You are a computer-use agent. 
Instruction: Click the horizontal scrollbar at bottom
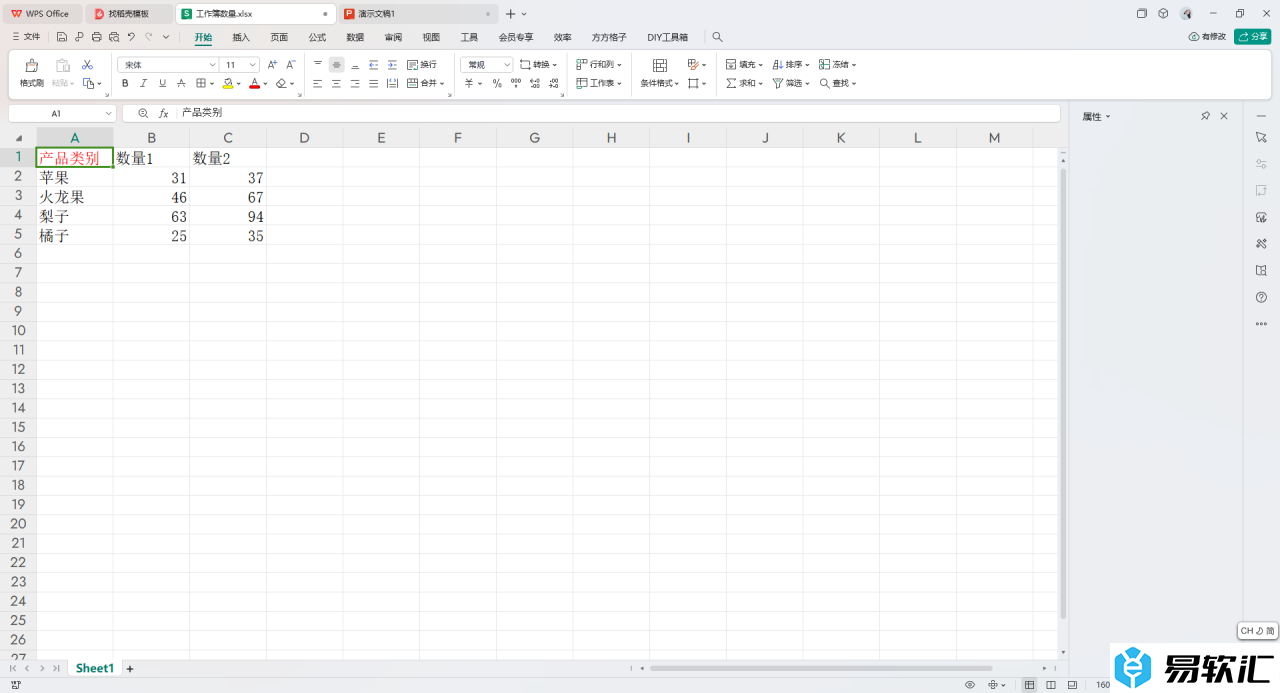[x=821, y=668]
